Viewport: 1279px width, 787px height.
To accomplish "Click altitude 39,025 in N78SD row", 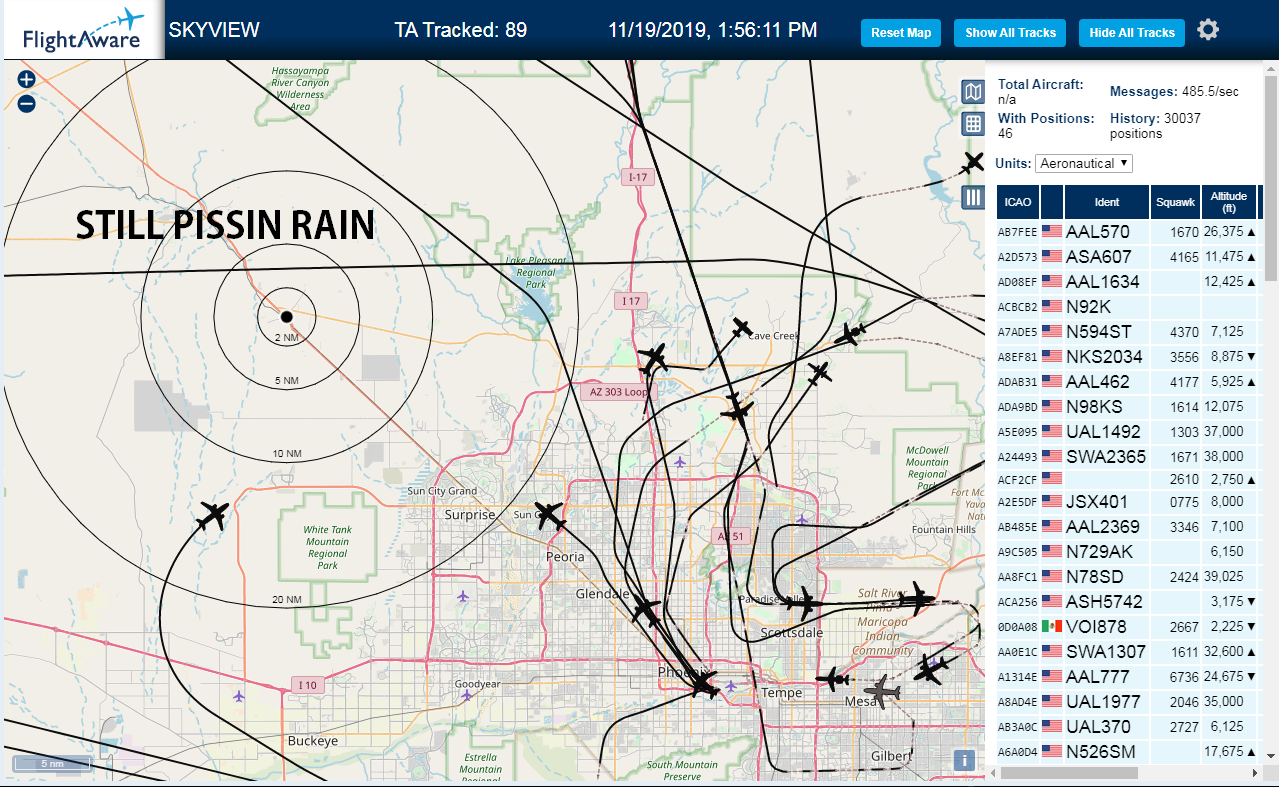I will click(1224, 577).
